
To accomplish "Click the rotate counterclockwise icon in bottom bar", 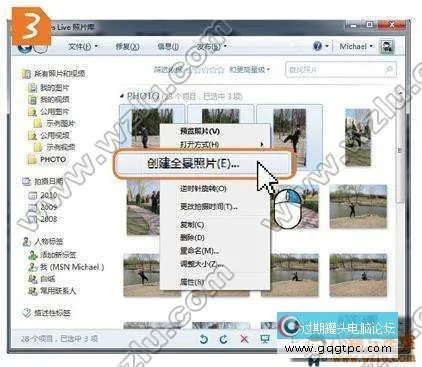I will 203,339.
